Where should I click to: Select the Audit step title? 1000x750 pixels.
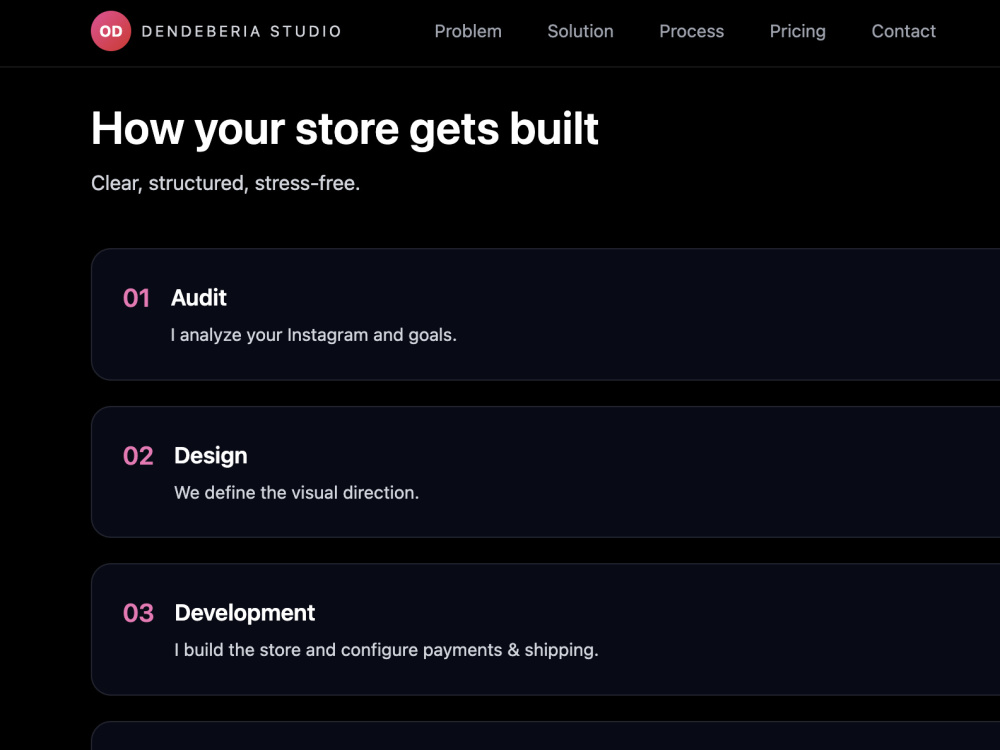(x=198, y=297)
